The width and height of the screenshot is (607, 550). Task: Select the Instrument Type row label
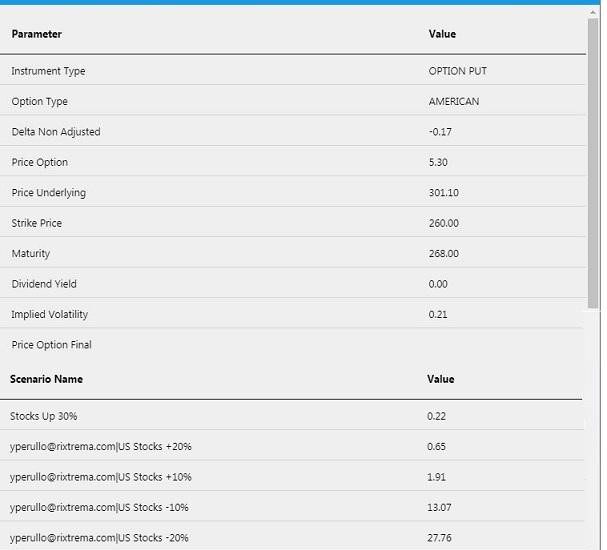(x=48, y=71)
